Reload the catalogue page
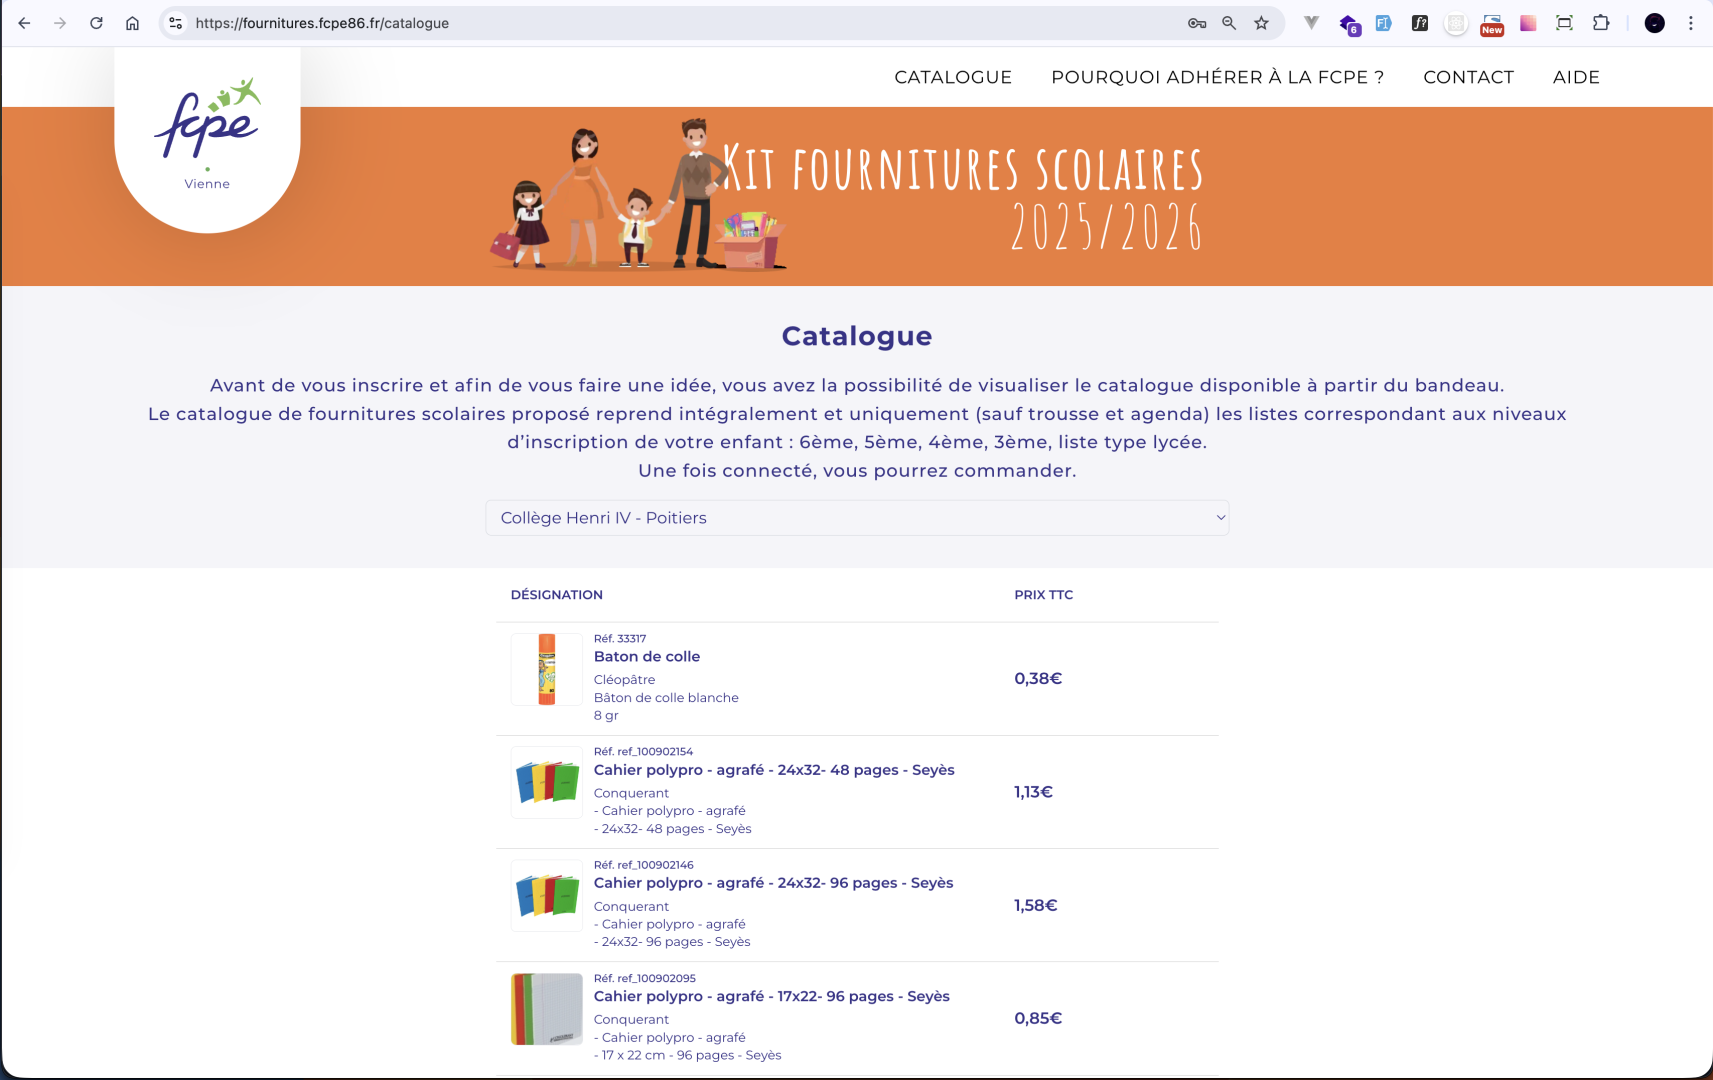 click(96, 22)
